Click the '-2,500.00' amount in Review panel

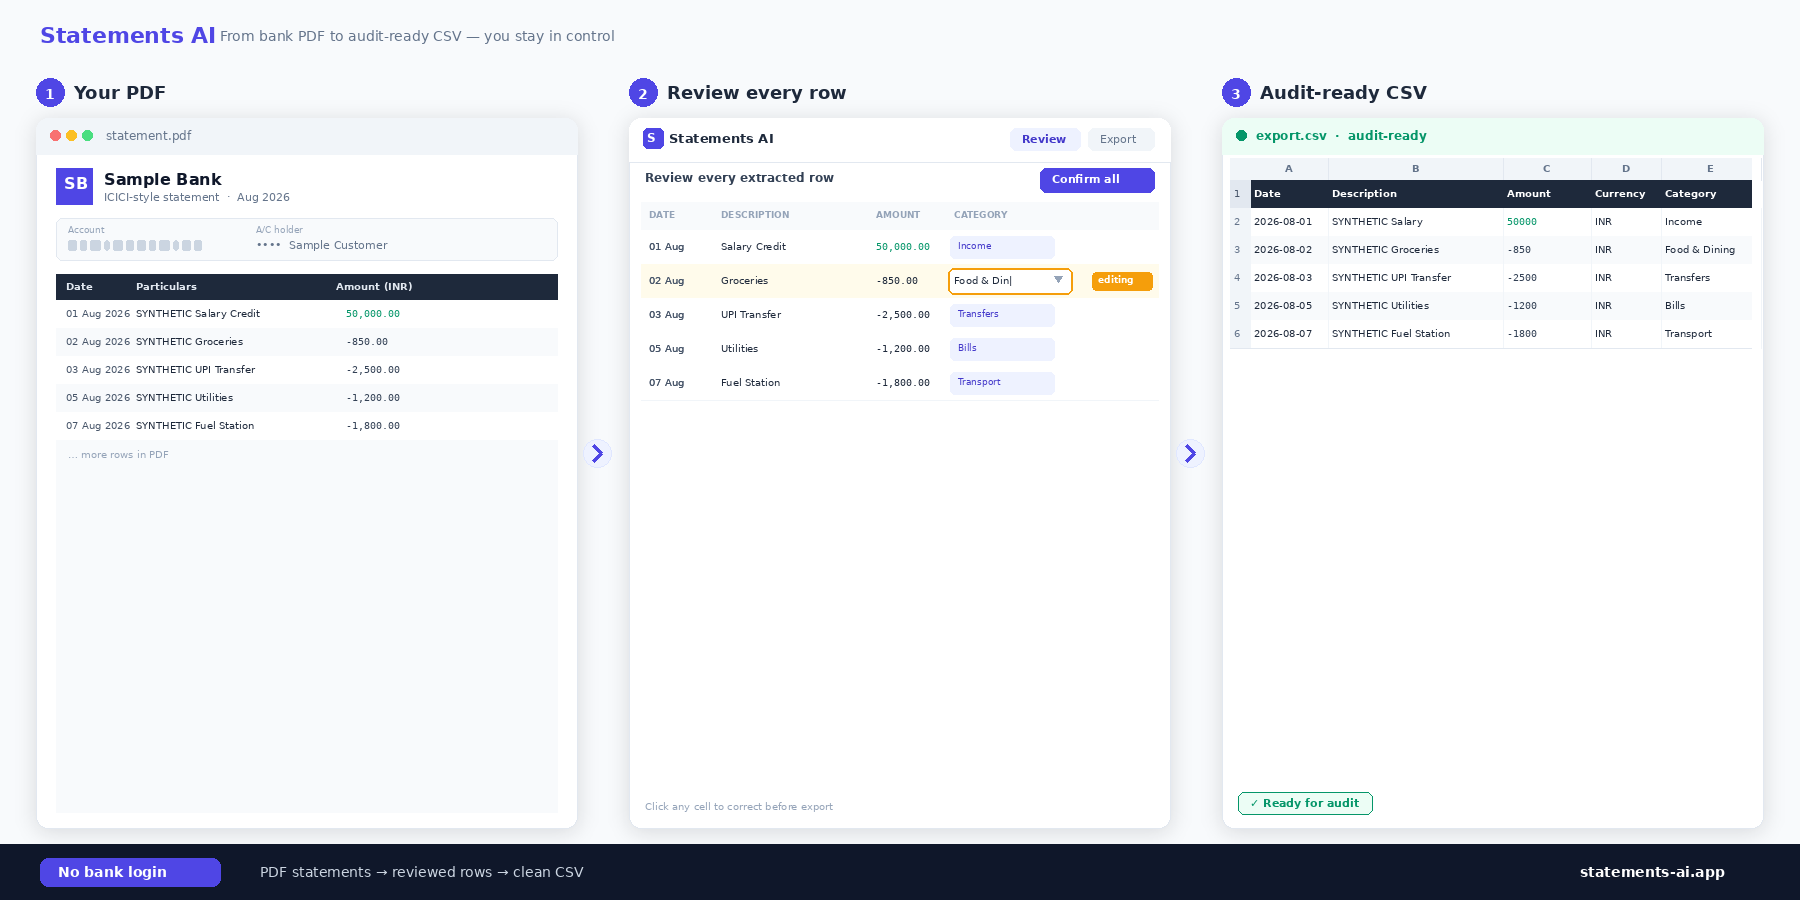tap(903, 315)
